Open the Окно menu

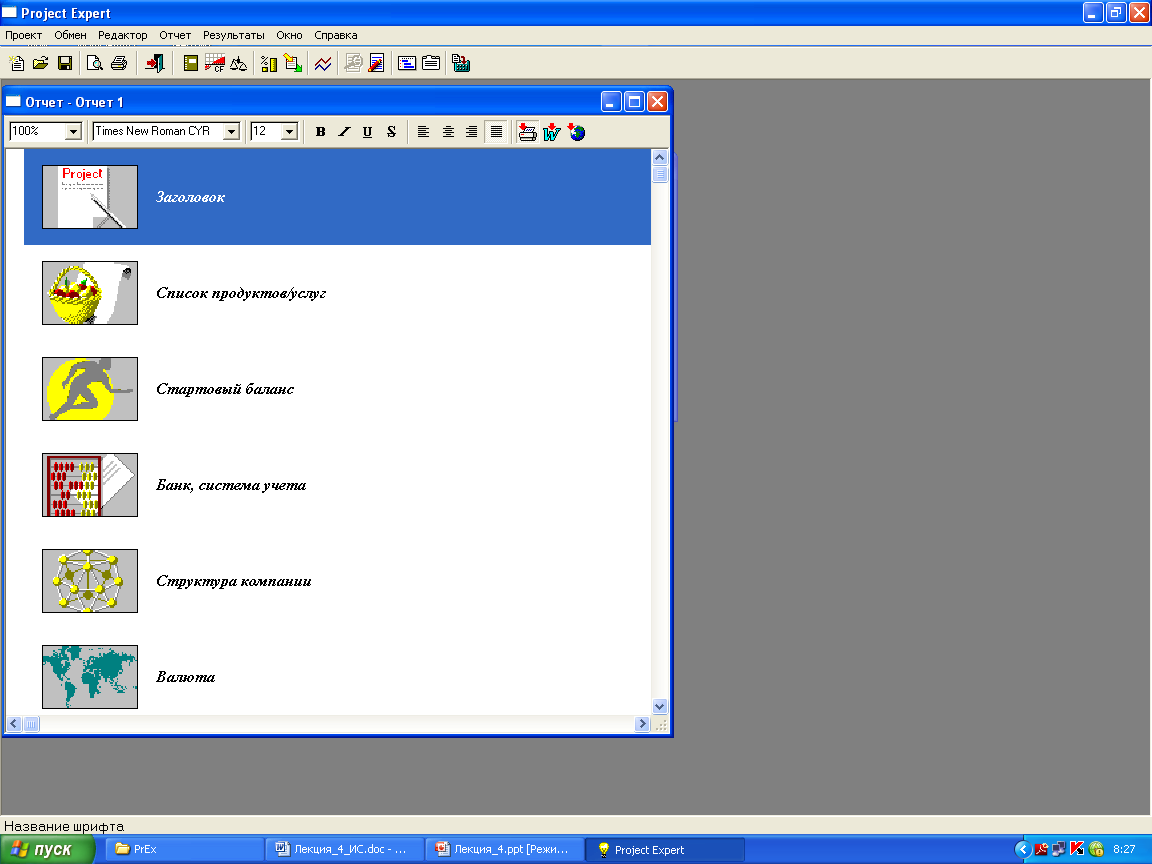click(x=289, y=35)
